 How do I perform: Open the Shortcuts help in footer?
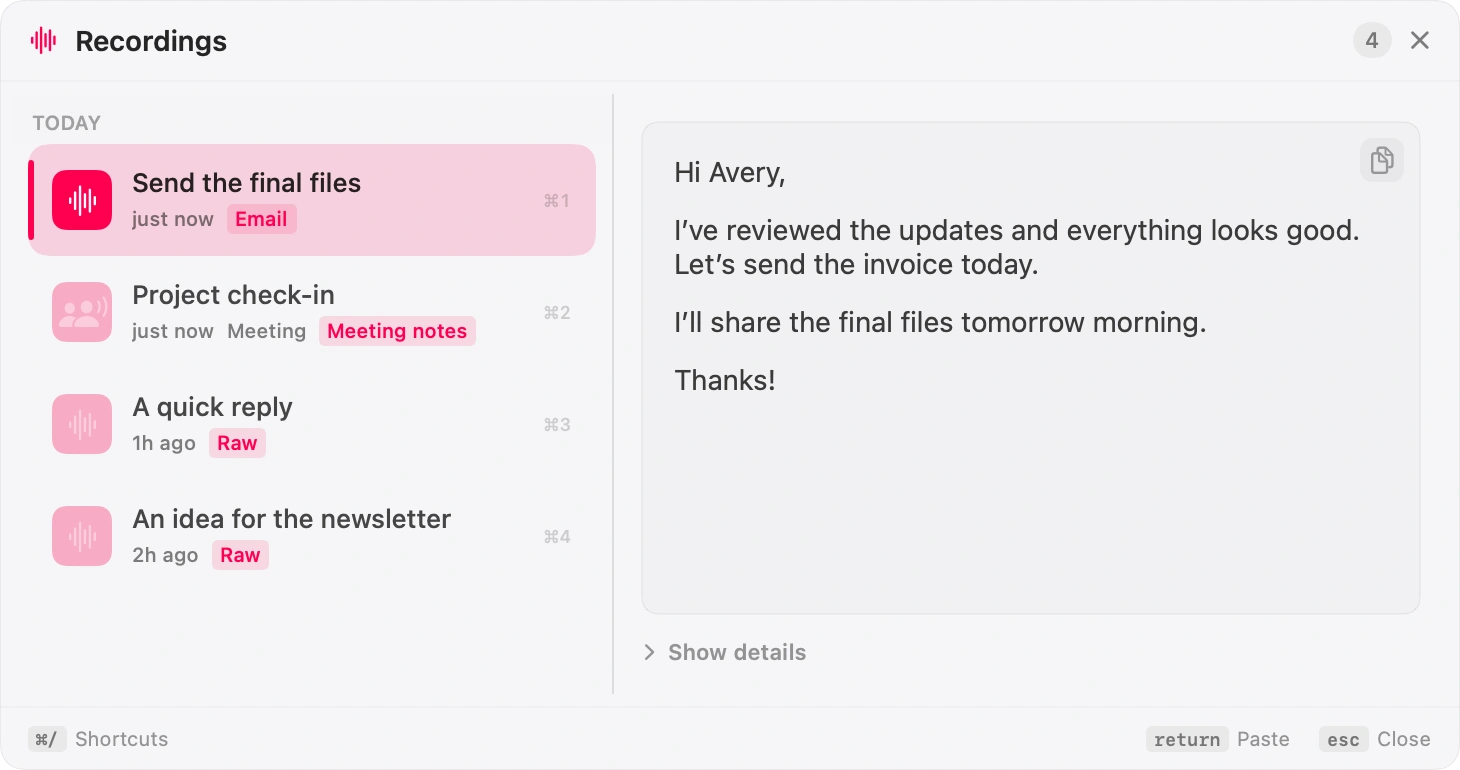pyautogui.click(x=98, y=739)
